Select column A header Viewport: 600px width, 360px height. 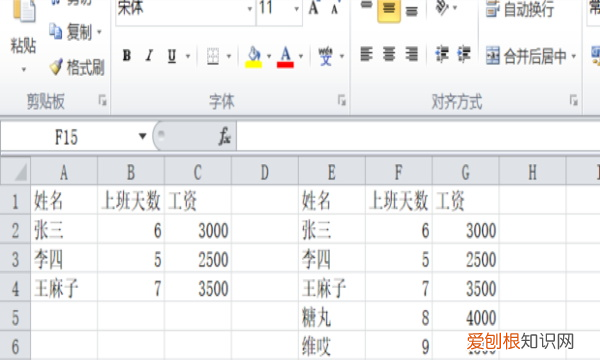(x=64, y=172)
